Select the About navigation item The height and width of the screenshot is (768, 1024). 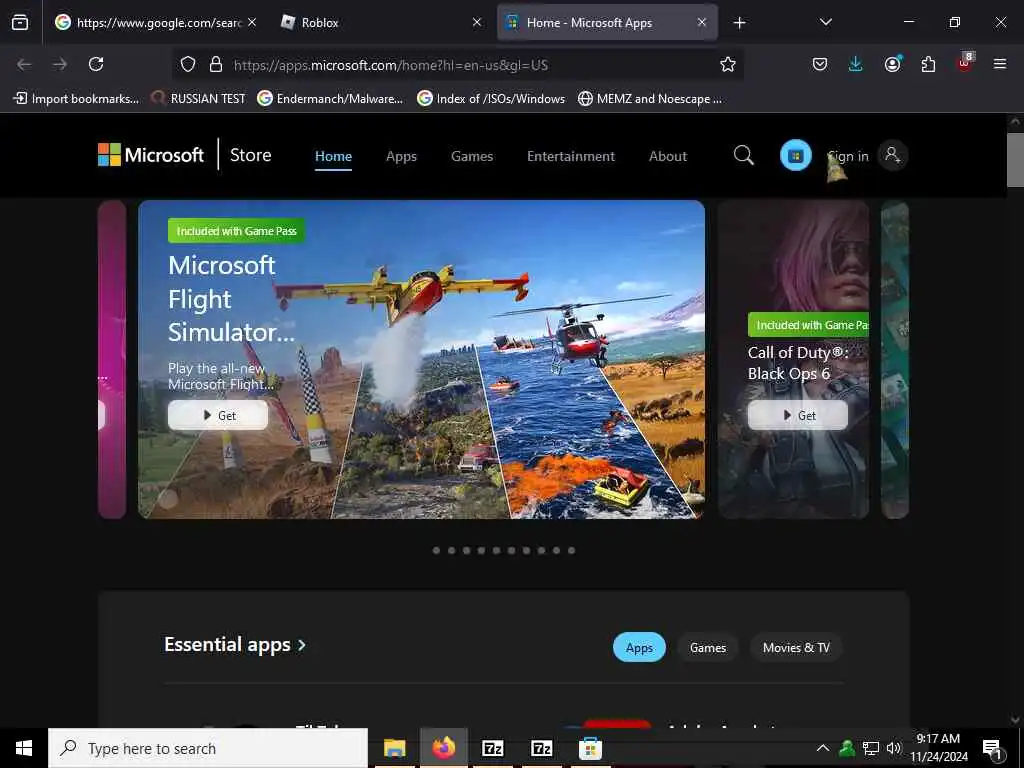pyautogui.click(x=667, y=156)
